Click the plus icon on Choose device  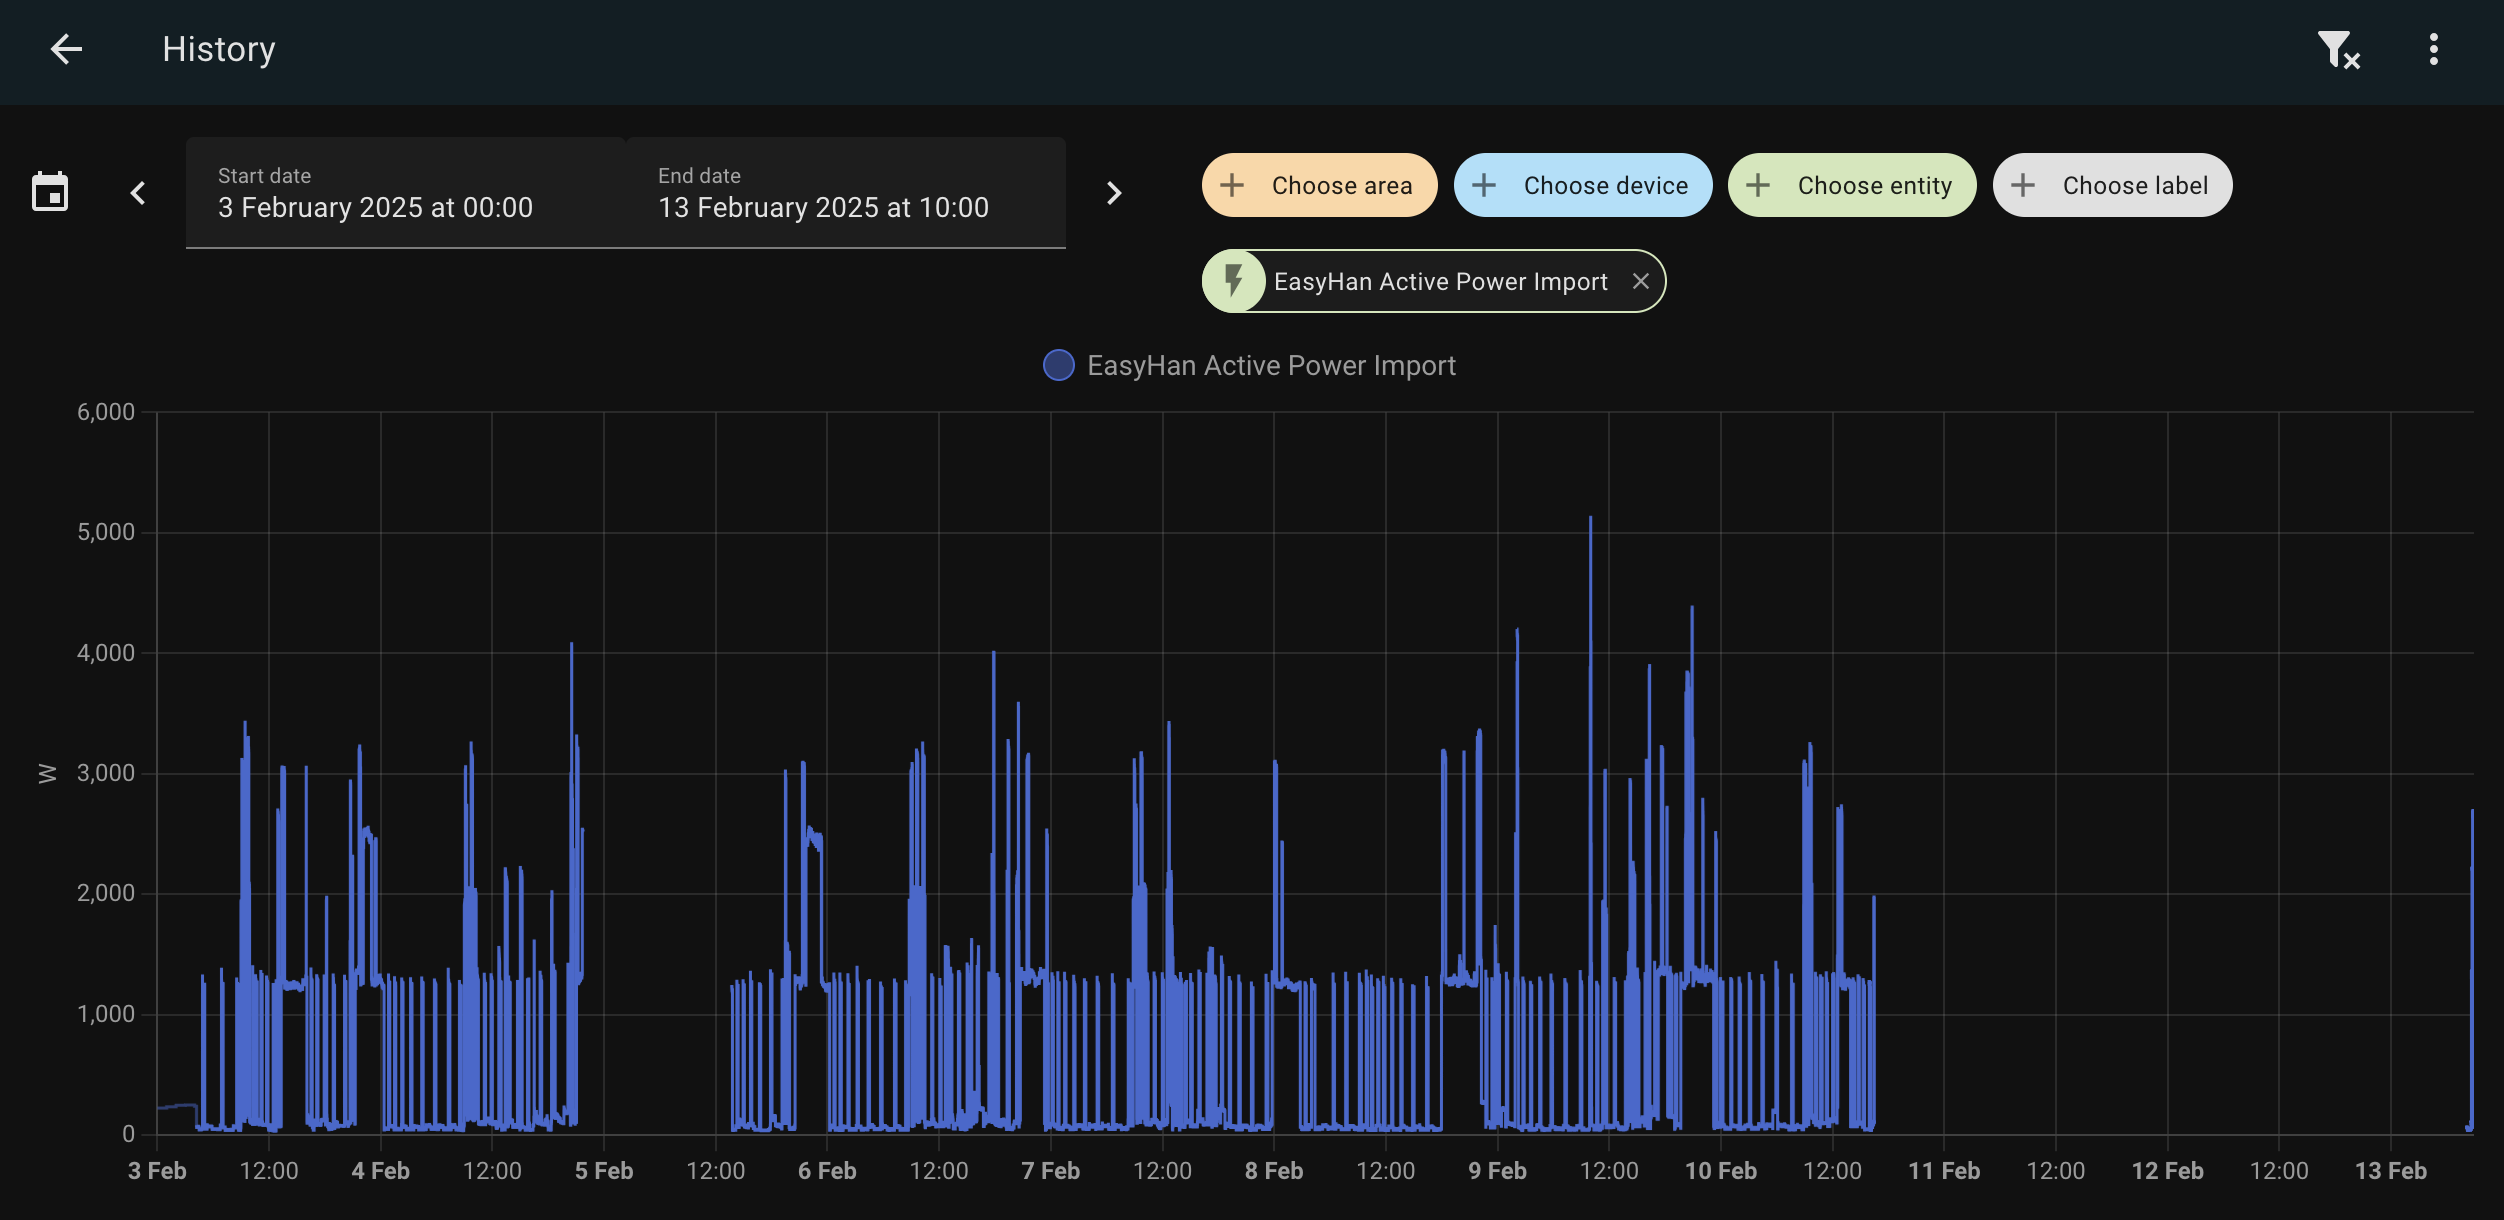[x=1485, y=184]
